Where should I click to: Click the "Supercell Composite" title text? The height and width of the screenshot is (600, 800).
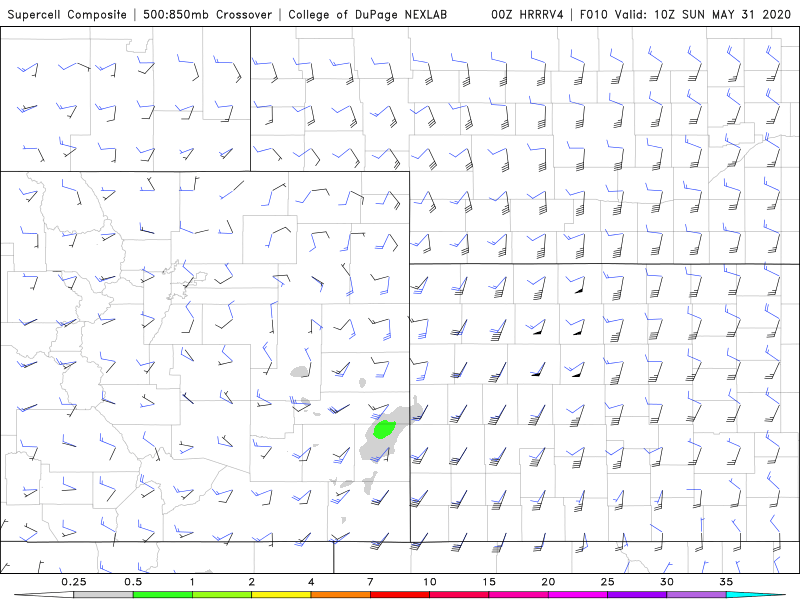click(x=67, y=14)
